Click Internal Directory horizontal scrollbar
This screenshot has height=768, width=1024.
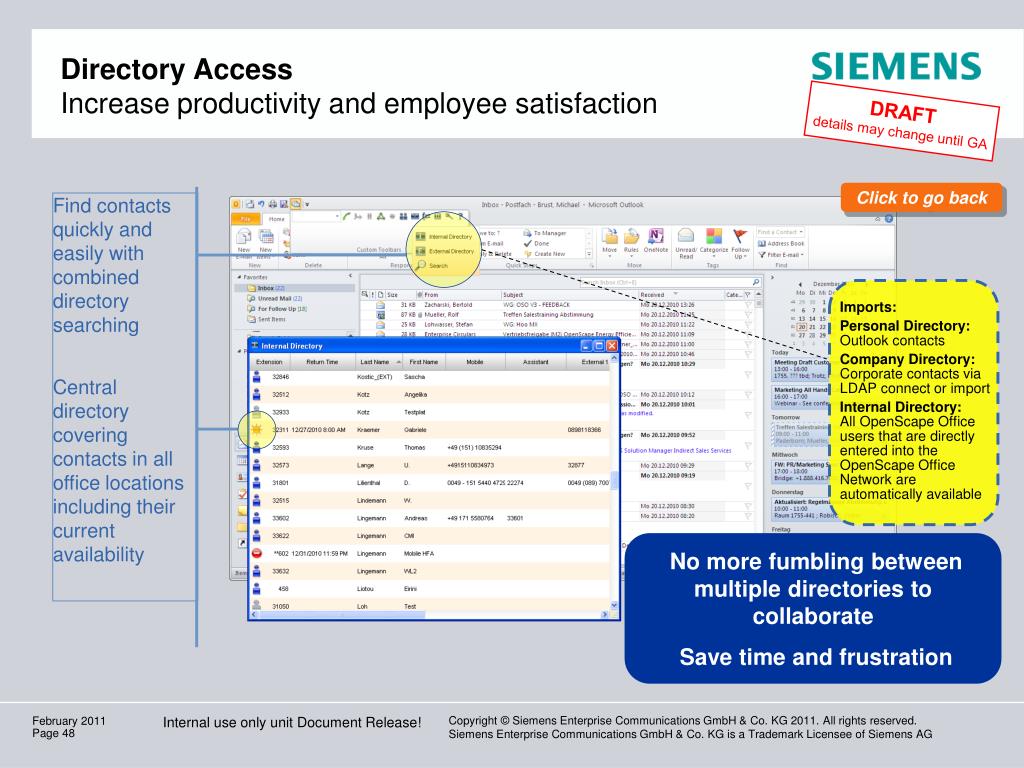click(x=341, y=615)
